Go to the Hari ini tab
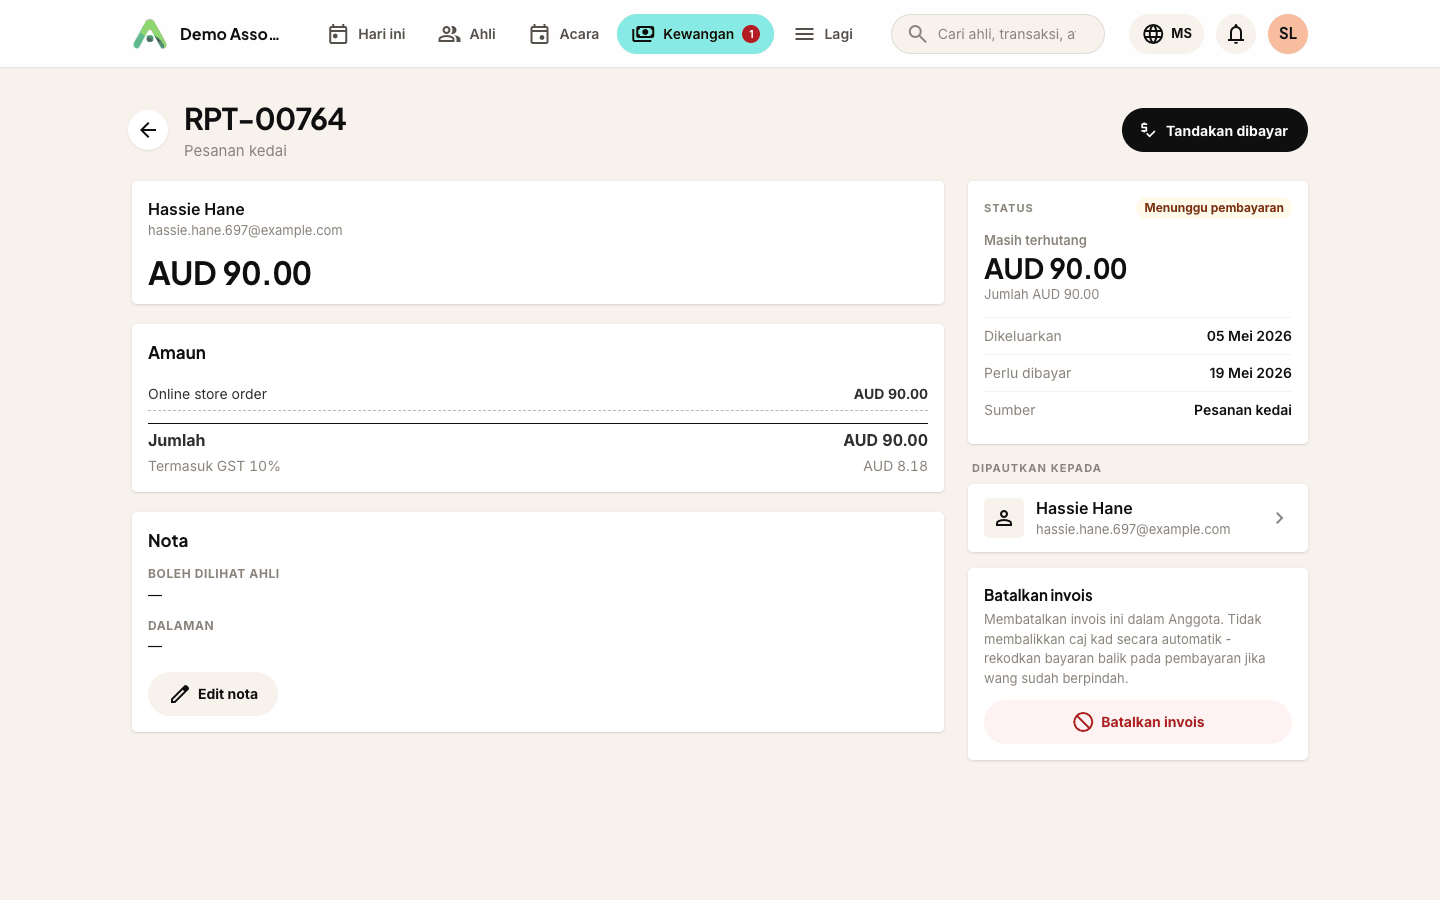The image size is (1440, 900). 366,34
